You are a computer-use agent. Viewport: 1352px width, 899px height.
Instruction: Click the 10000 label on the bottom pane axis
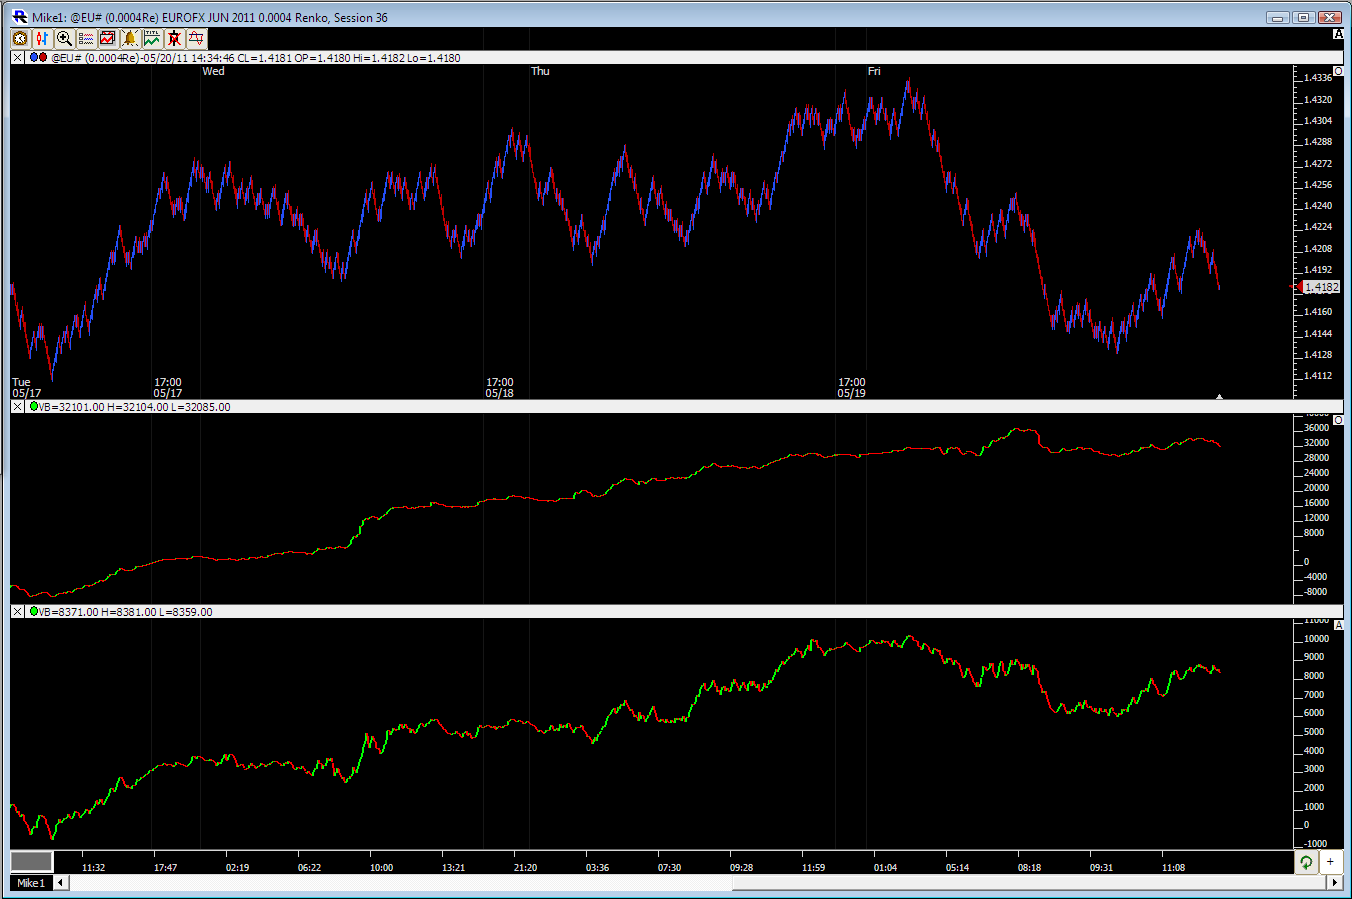click(1316, 639)
